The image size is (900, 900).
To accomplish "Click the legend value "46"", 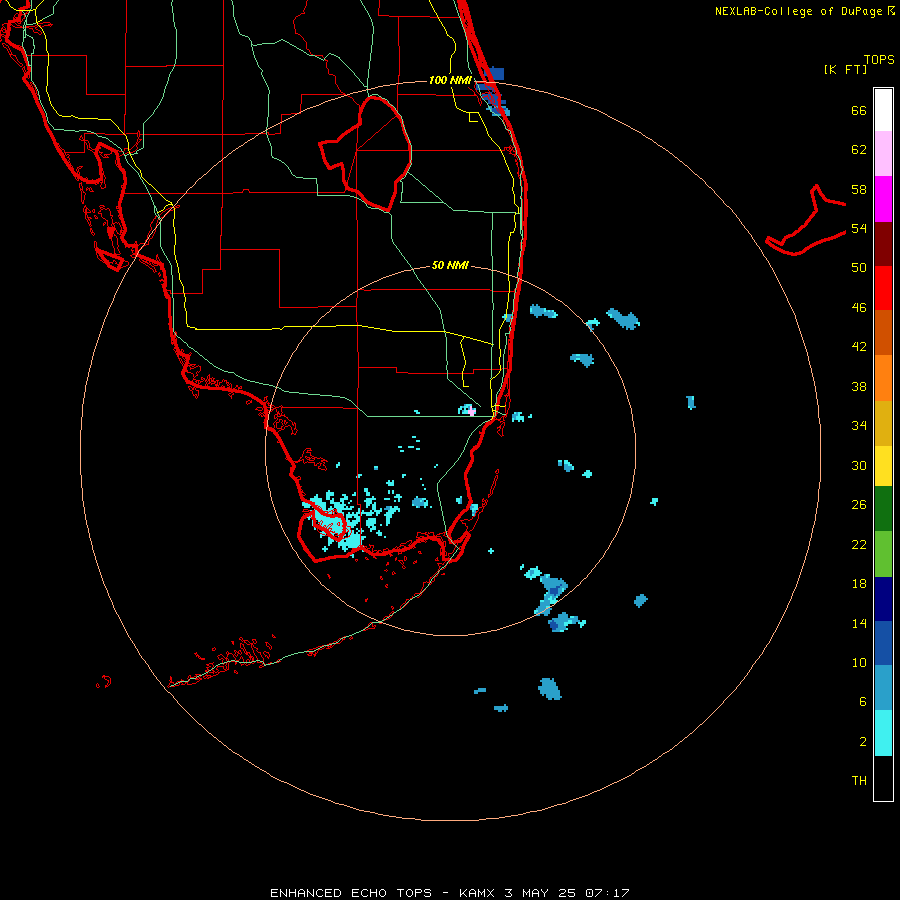I will [x=859, y=308].
